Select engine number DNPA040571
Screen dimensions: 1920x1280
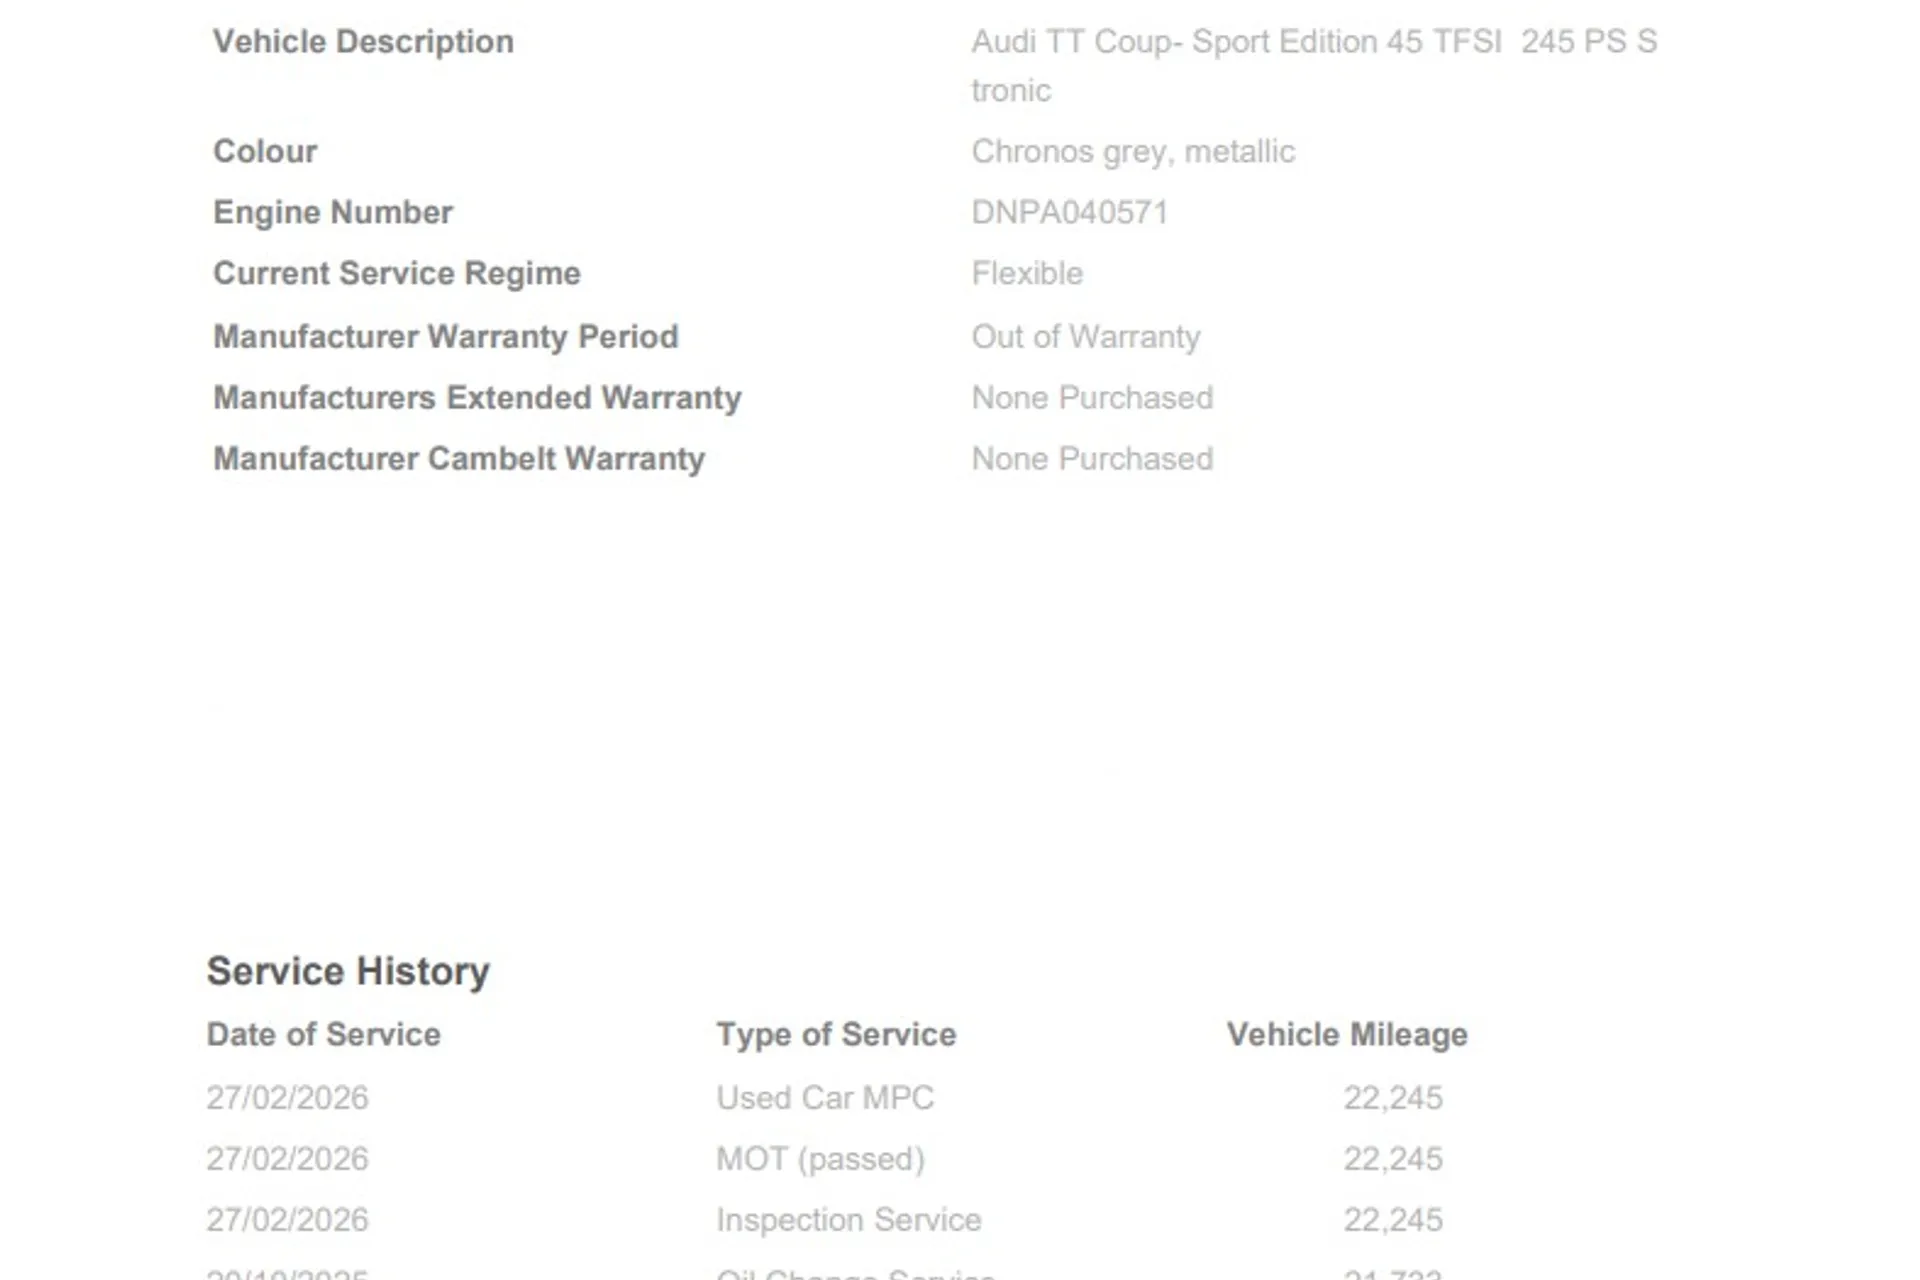point(1069,213)
